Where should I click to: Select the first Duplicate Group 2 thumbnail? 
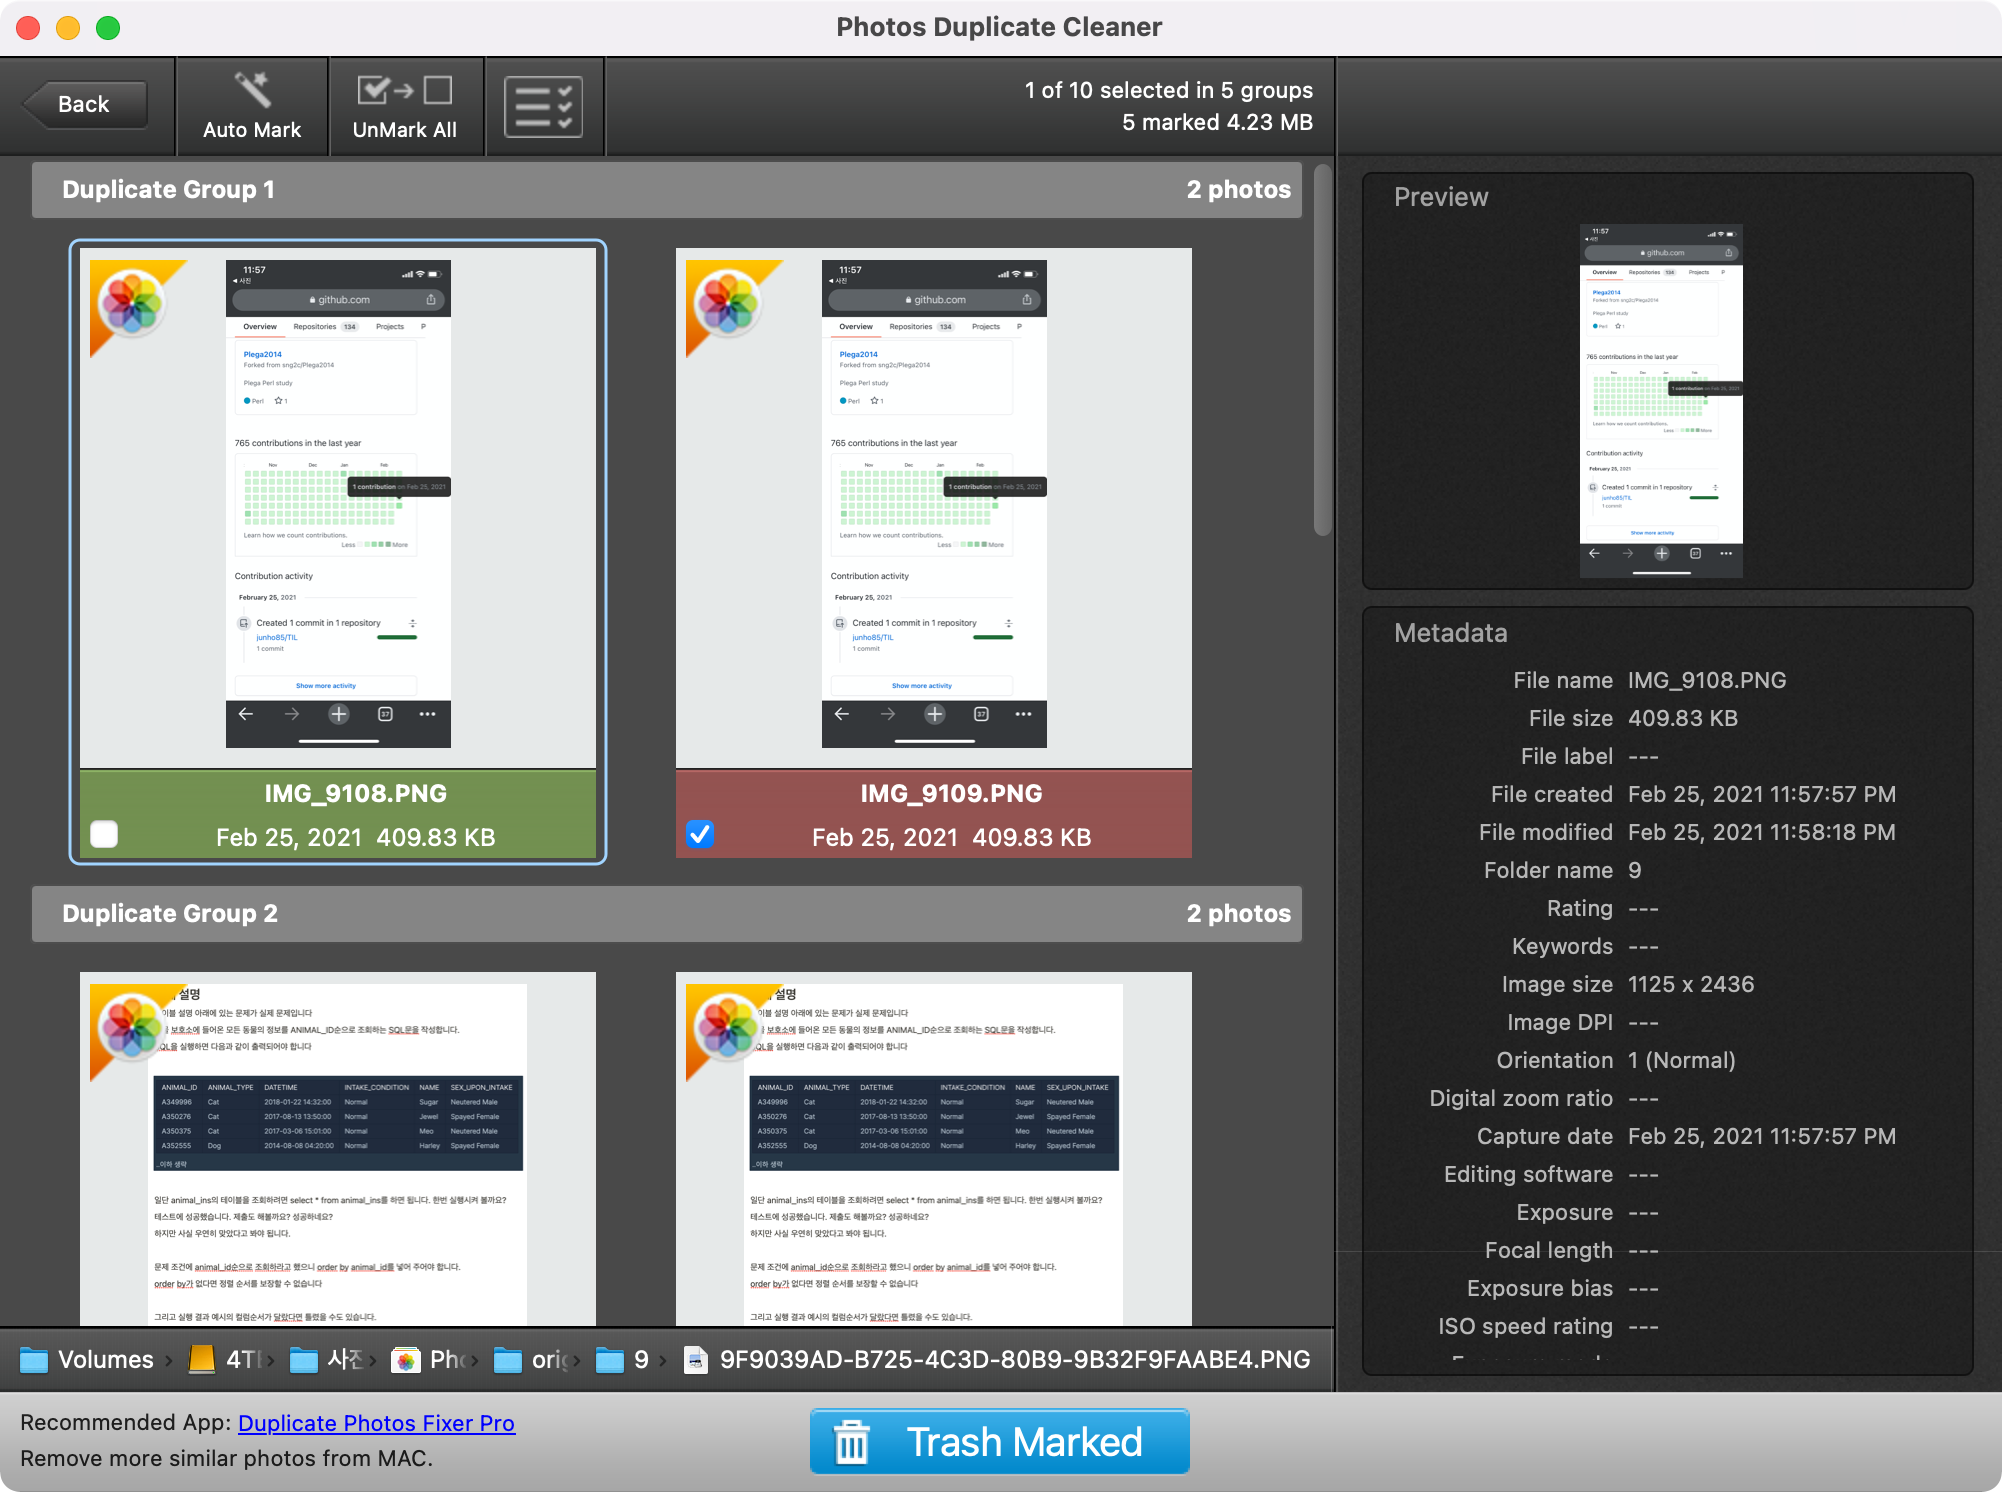point(338,1150)
